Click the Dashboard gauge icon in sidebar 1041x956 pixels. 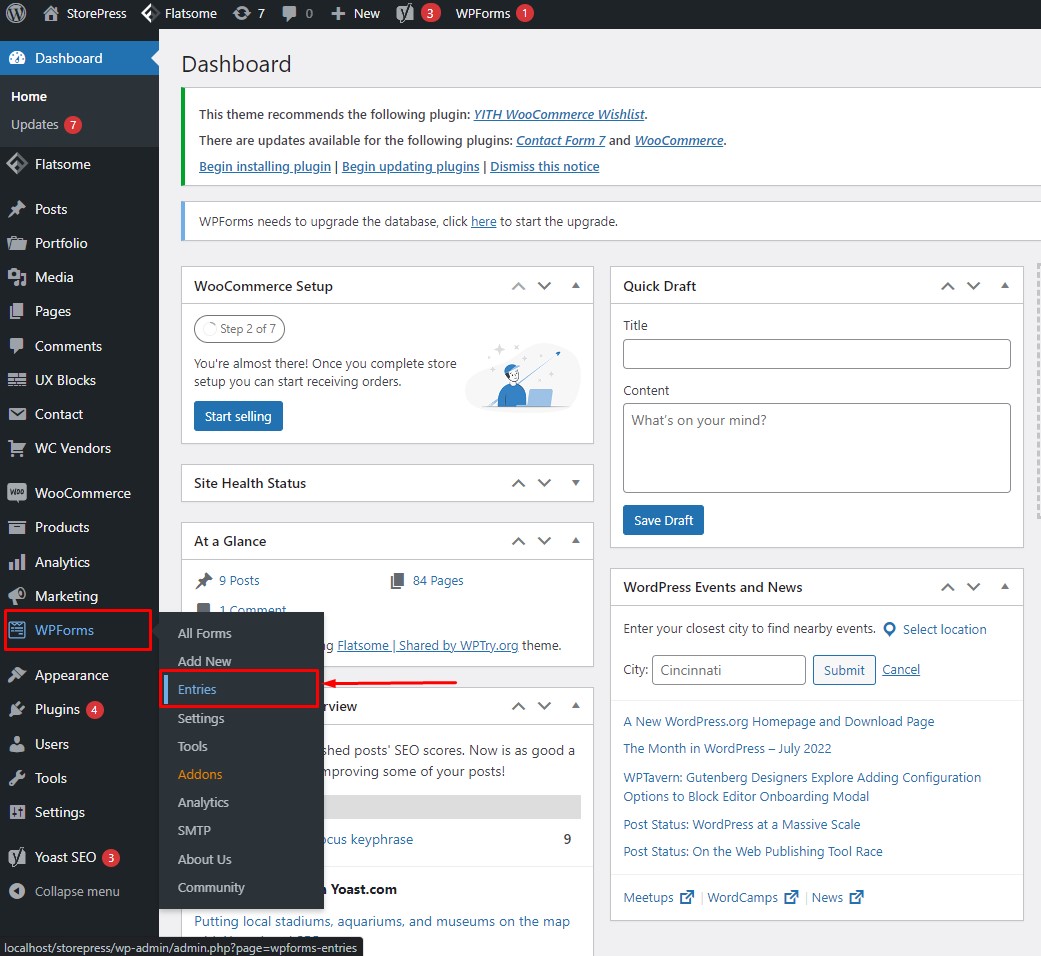pos(17,58)
